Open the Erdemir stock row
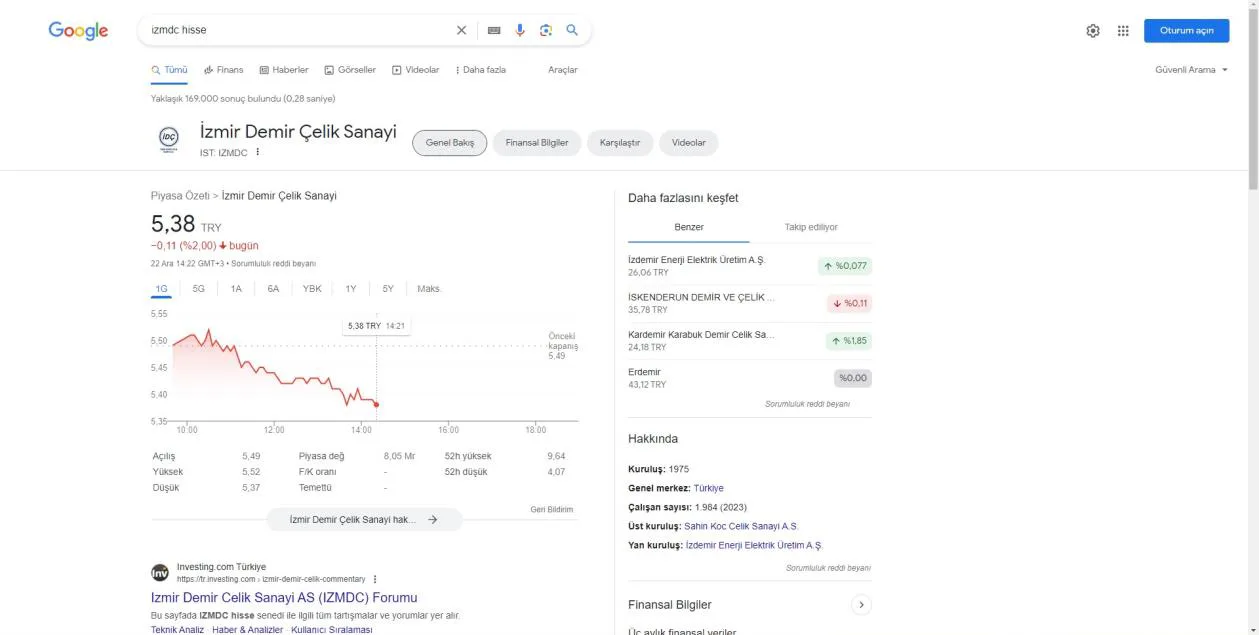The width and height of the screenshot is (1259, 635). pyautogui.click(x=750, y=378)
